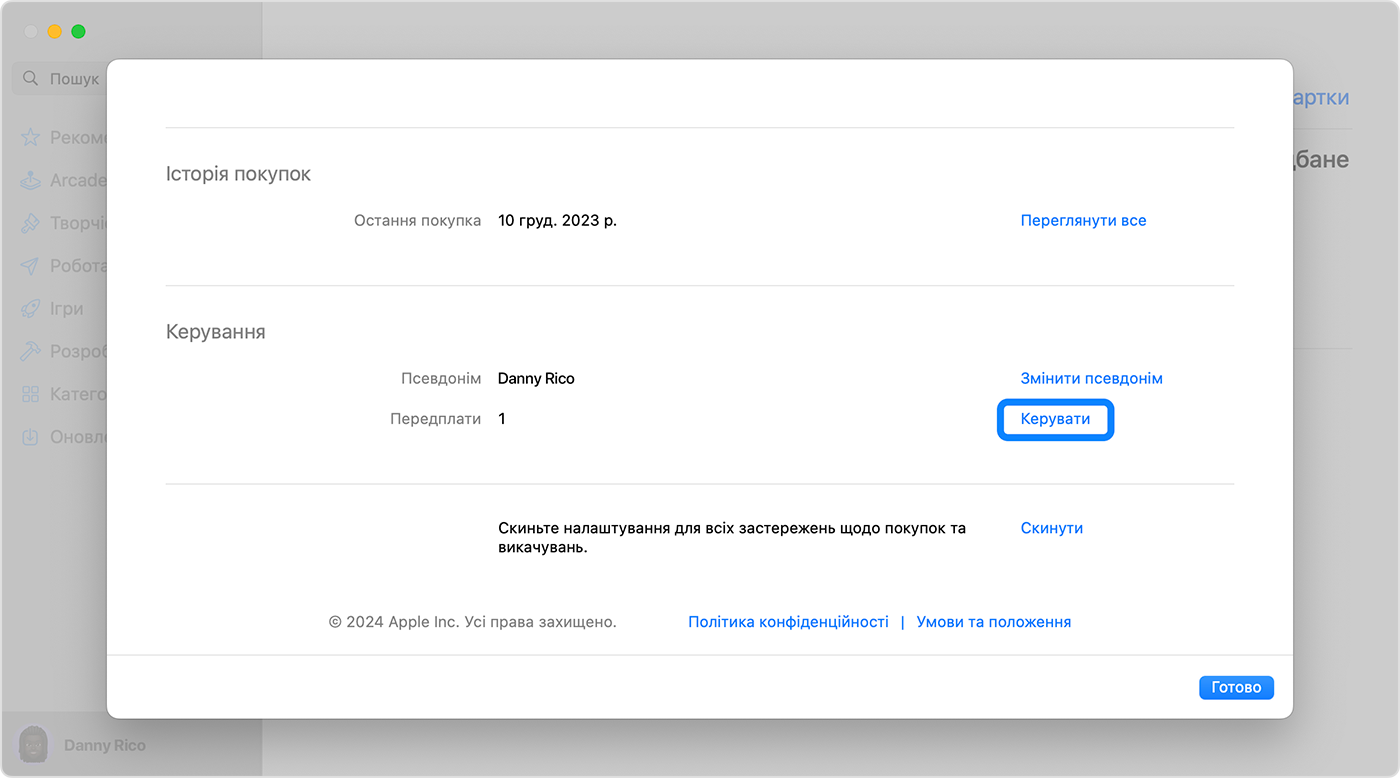Open Політика конфіденційності link
The height and width of the screenshot is (778, 1400).
tap(788, 622)
